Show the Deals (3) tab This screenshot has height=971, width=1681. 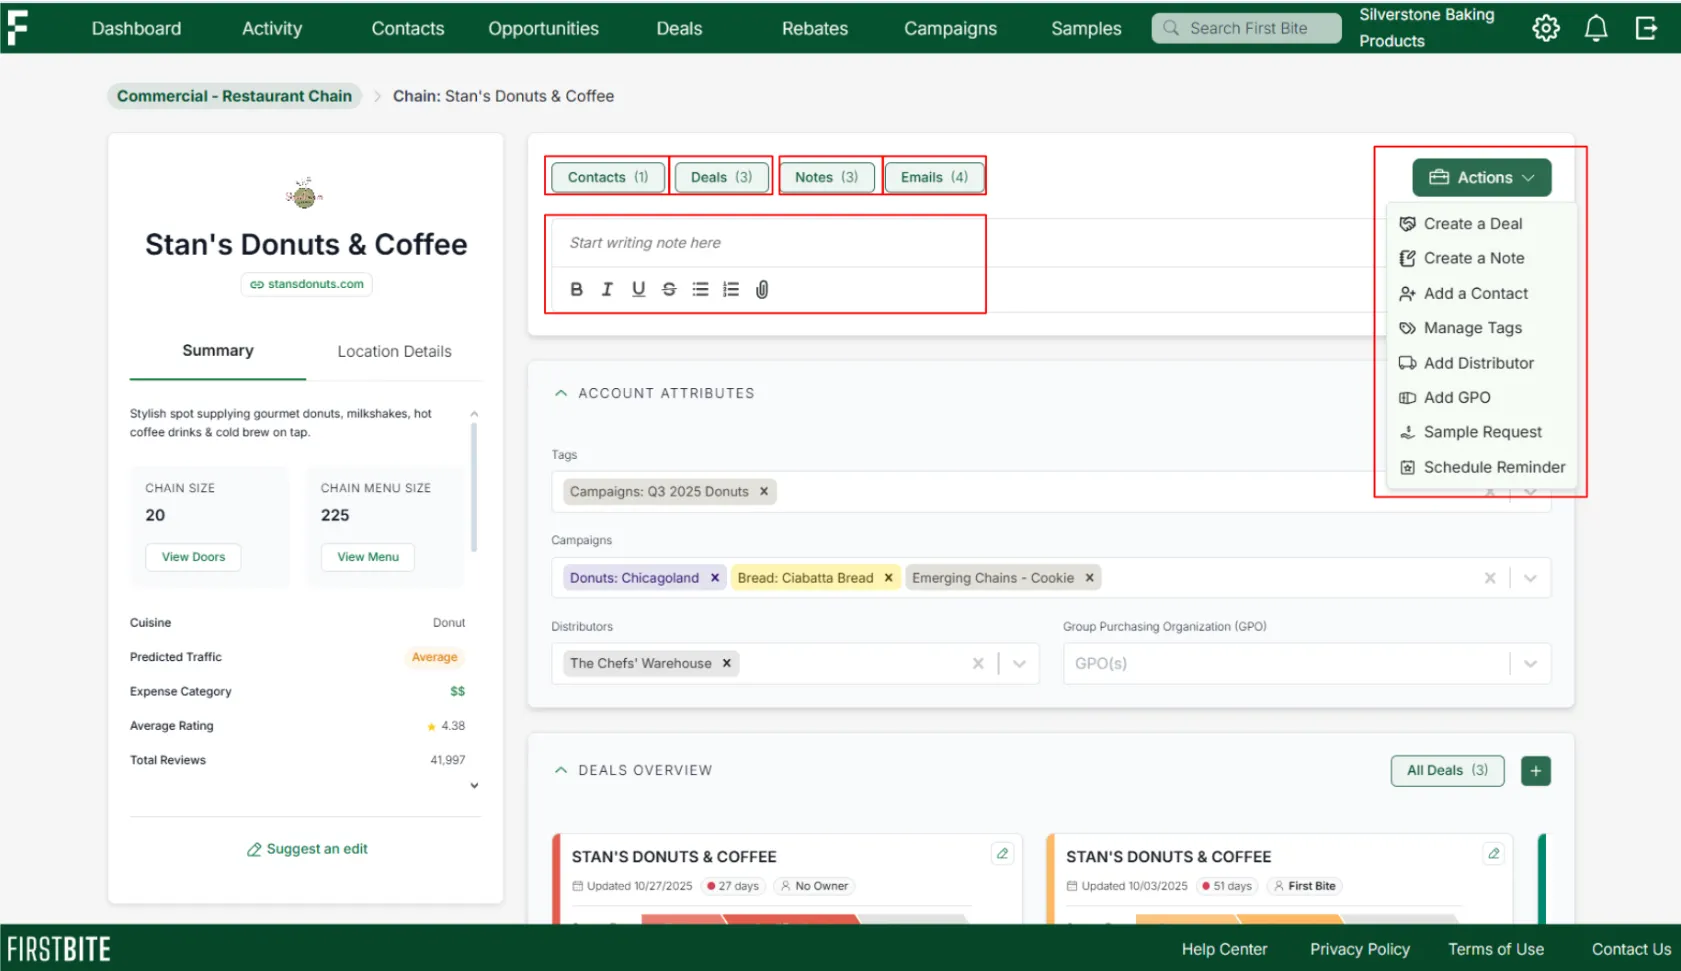pos(721,177)
